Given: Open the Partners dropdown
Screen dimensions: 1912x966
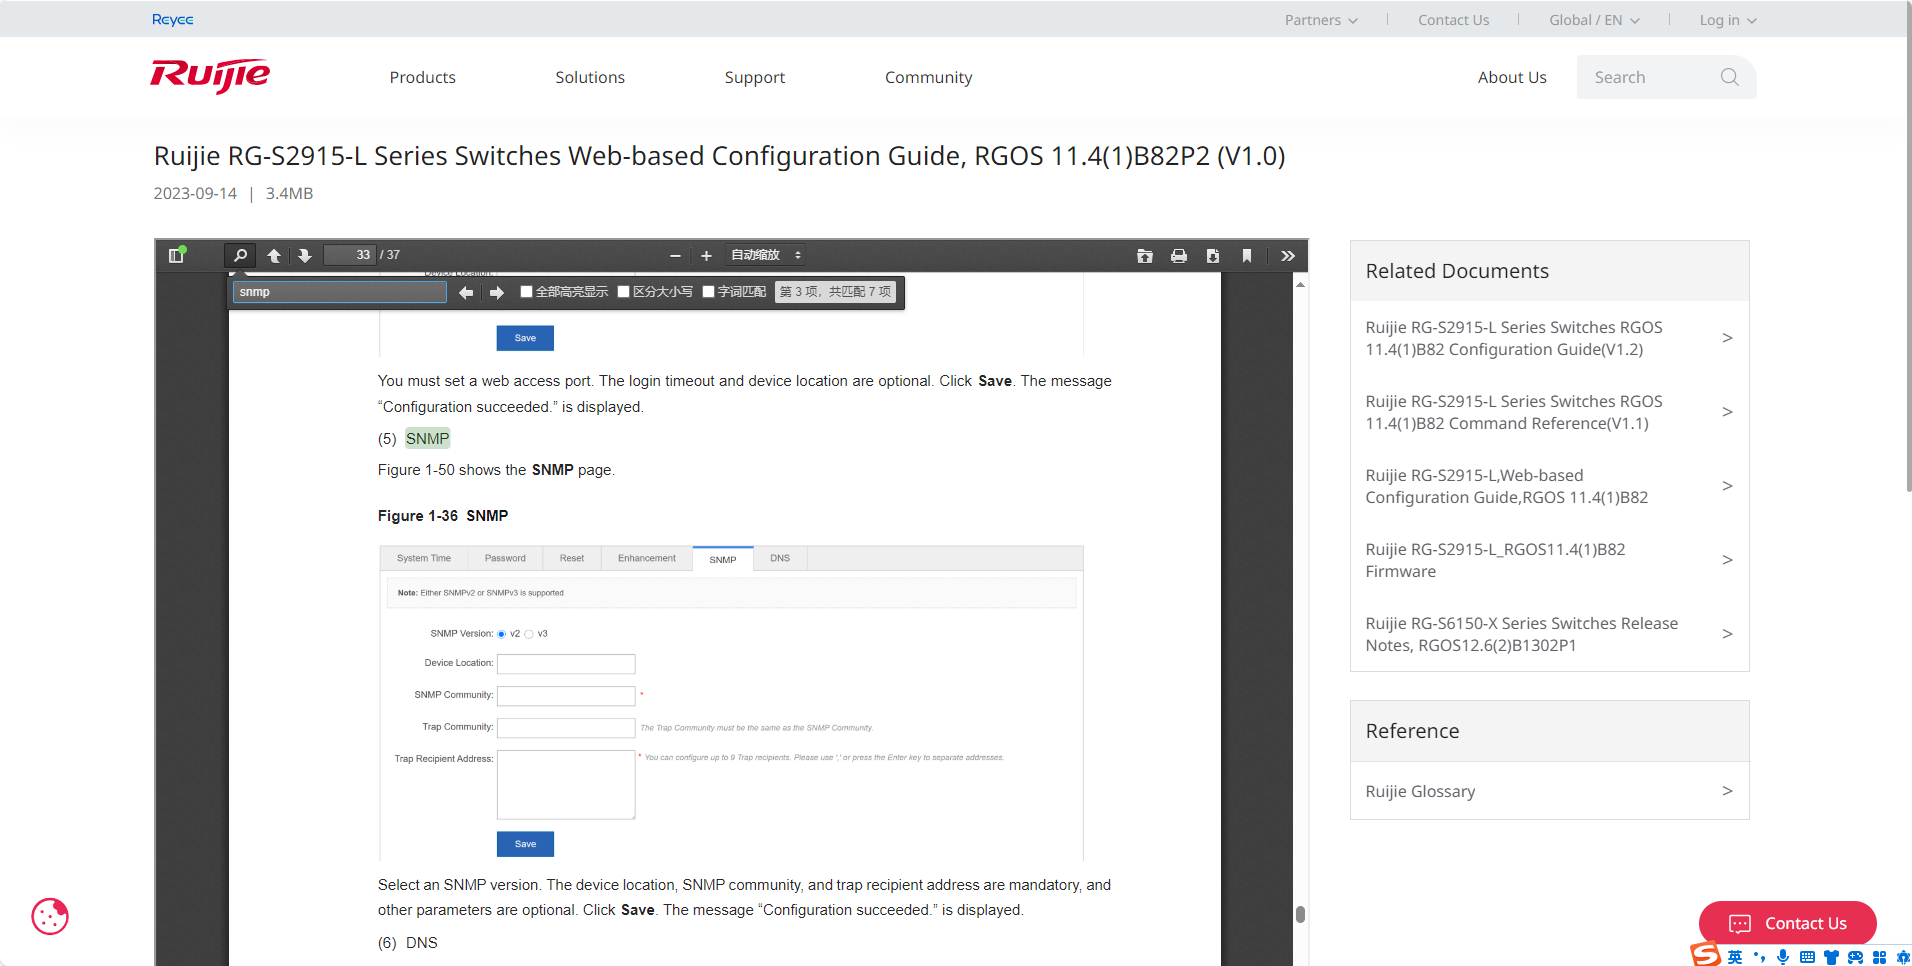Looking at the screenshot, I should [1321, 20].
